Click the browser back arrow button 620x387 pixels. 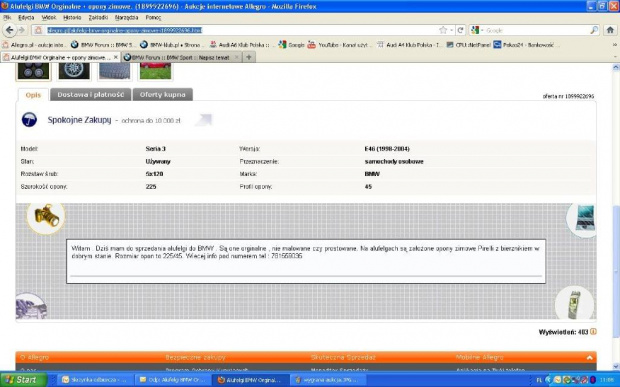point(9,30)
